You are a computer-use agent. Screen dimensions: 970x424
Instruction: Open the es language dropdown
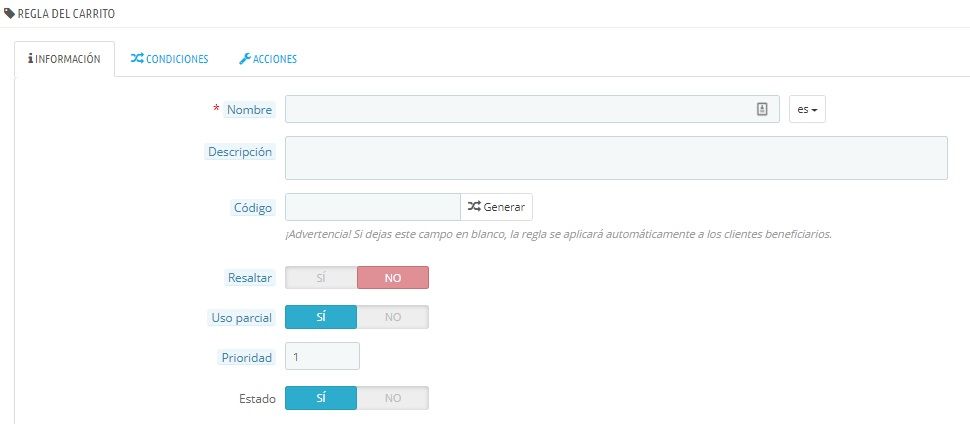807,109
